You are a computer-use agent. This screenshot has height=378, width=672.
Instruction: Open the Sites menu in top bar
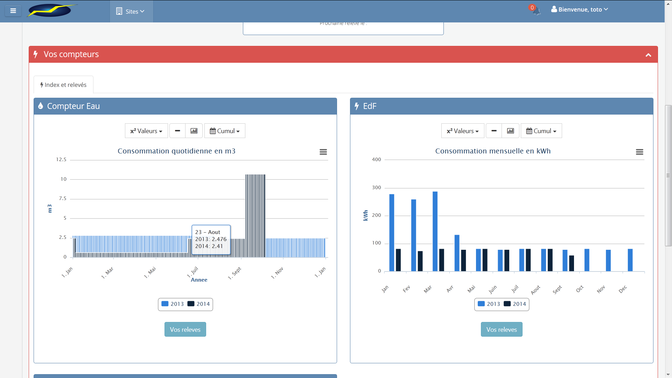pyautogui.click(x=131, y=11)
